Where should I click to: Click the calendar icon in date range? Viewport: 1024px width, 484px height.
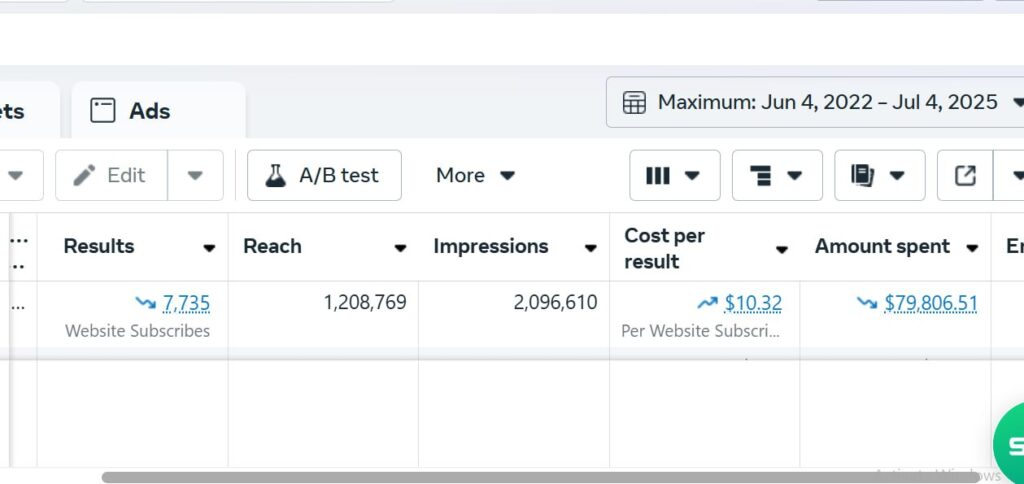coord(634,103)
